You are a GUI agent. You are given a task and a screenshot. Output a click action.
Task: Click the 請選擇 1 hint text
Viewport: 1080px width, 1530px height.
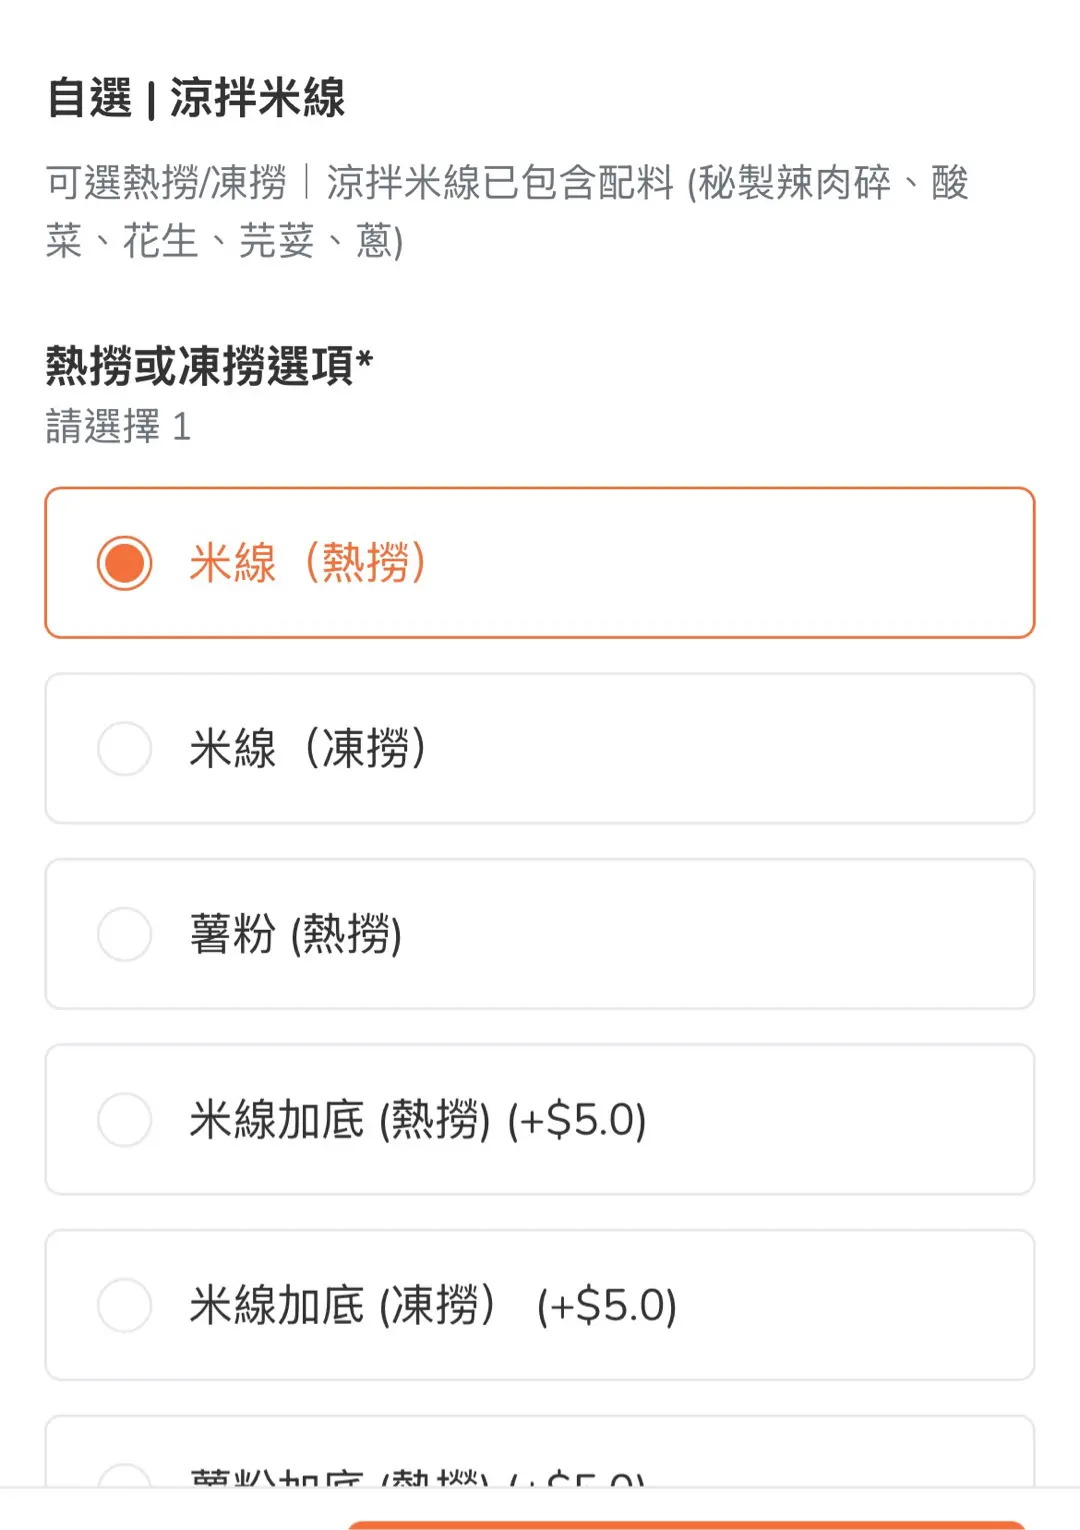(118, 427)
